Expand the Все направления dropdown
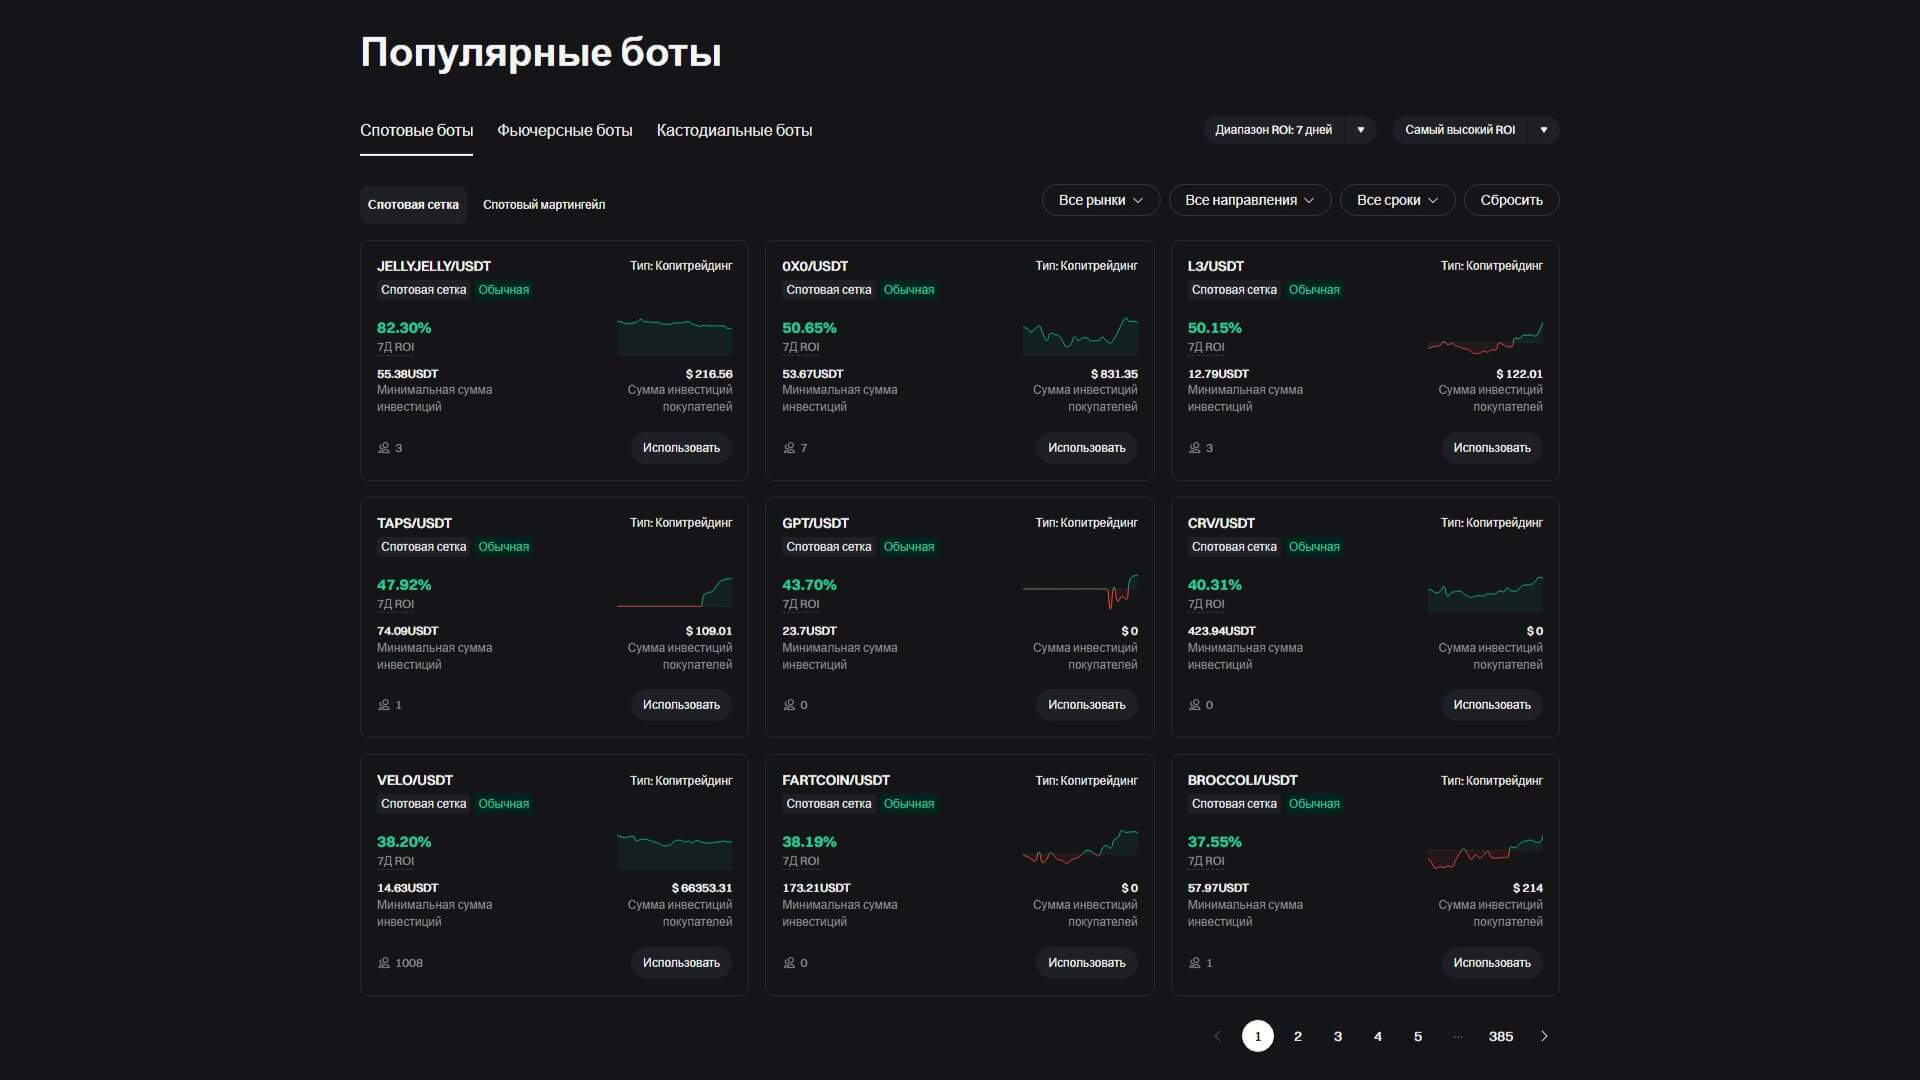The image size is (1920, 1080). pyautogui.click(x=1249, y=200)
